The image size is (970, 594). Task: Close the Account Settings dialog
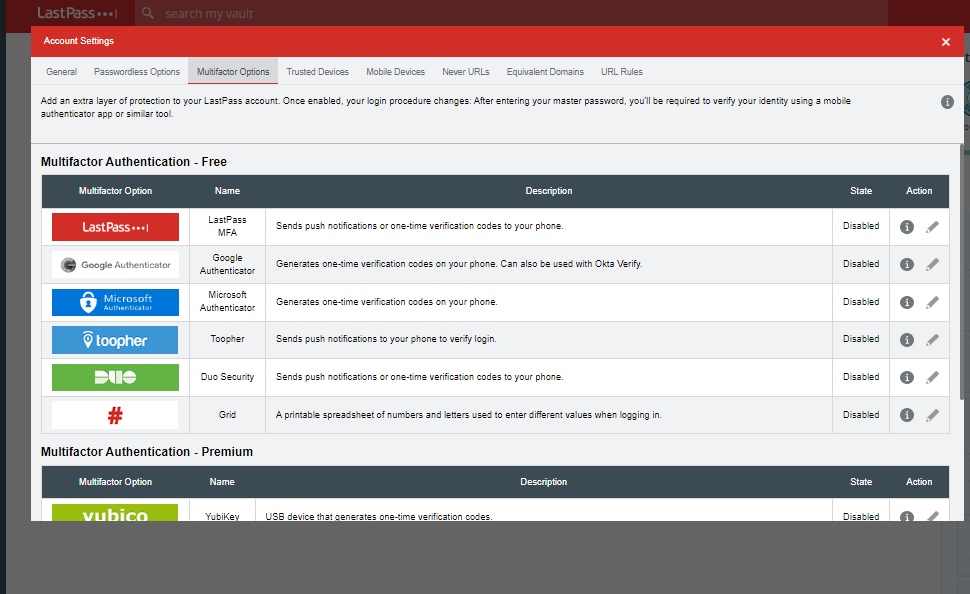[946, 42]
